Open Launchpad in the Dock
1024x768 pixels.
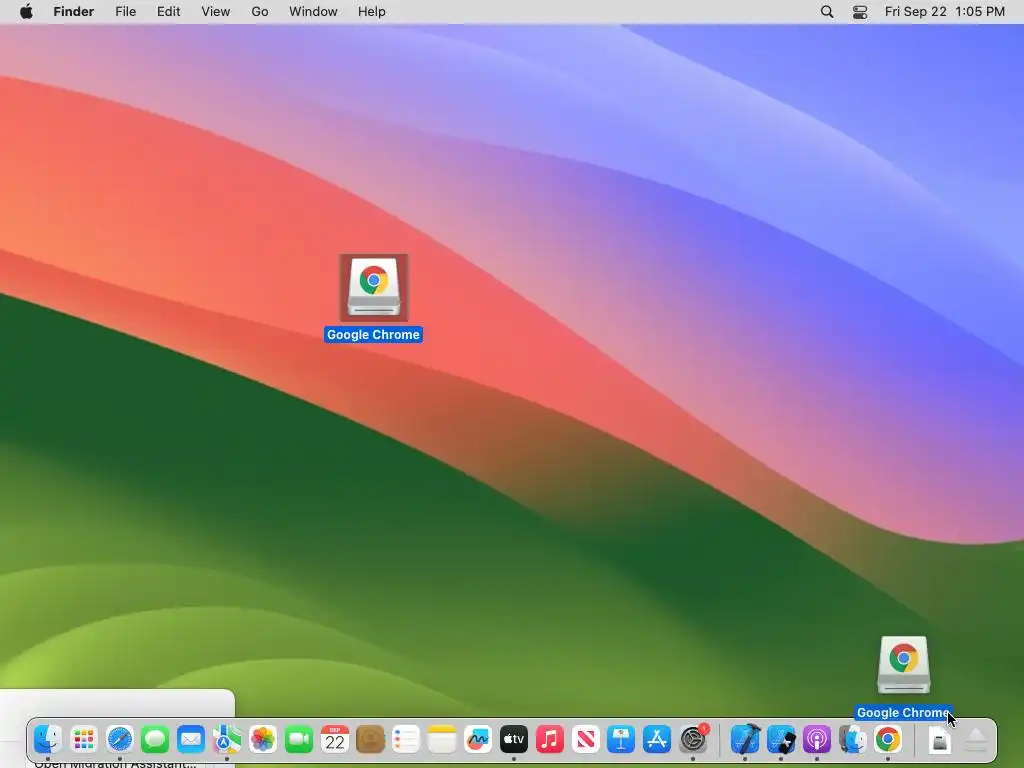84,739
